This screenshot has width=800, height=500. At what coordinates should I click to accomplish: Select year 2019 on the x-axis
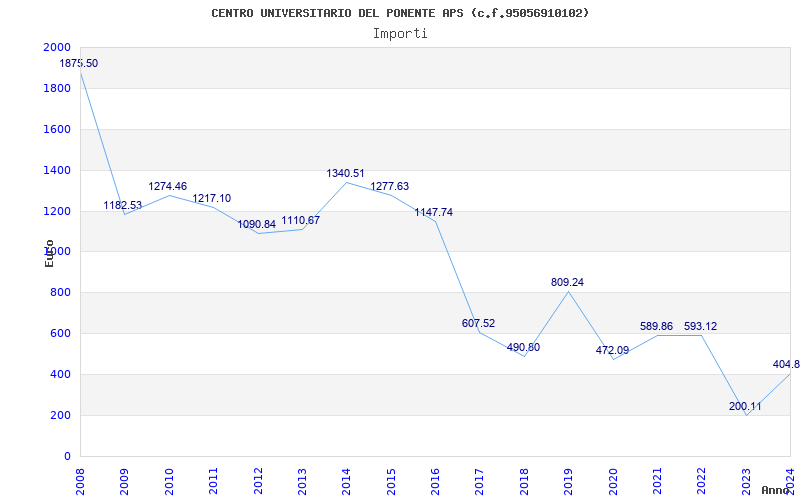(x=568, y=481)
